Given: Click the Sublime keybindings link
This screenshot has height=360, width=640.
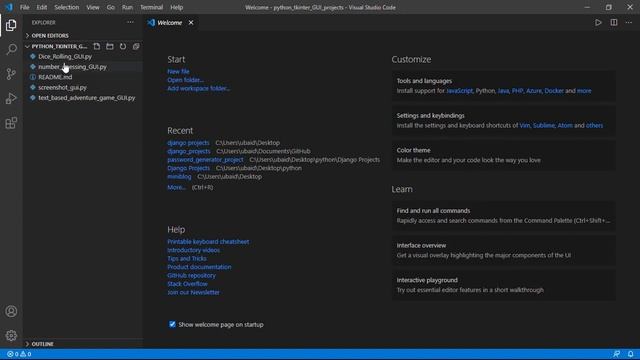Looking at the screenshot, I should (544, 125).
